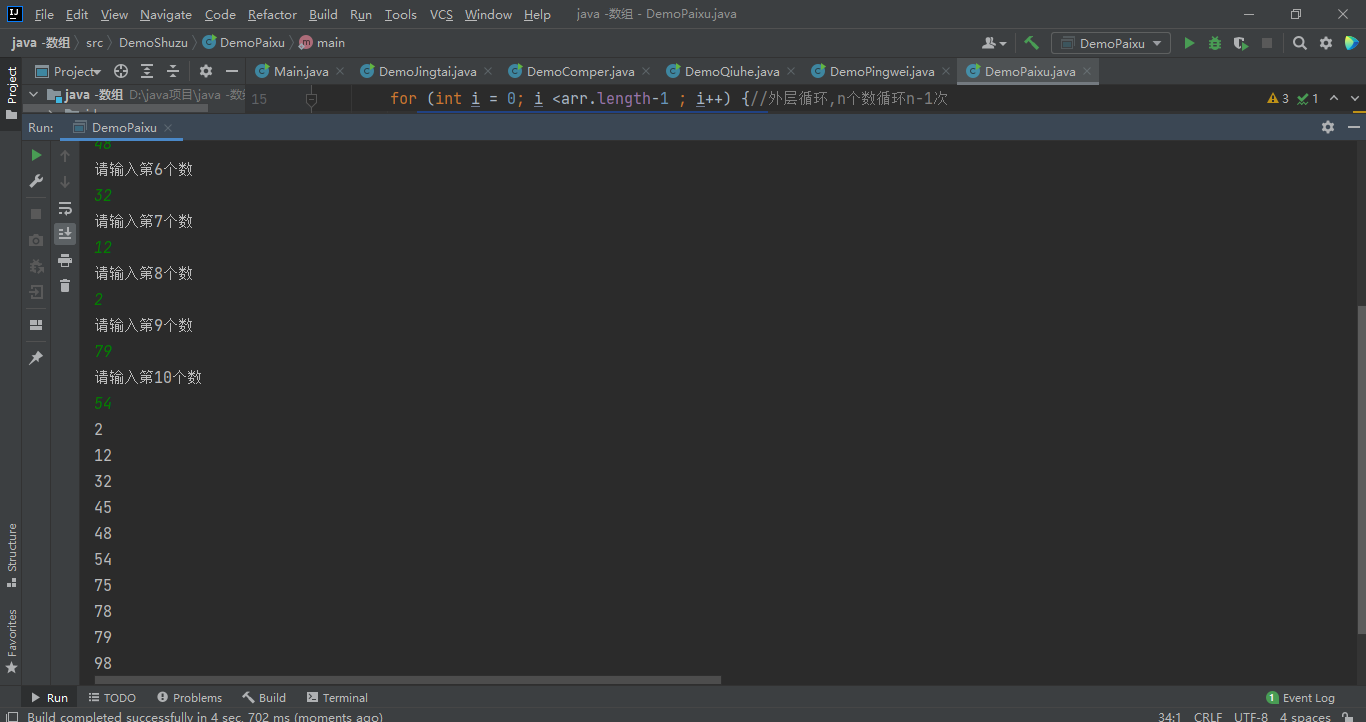
Task: Open the Navigate menu
Action: coord(166,14)
